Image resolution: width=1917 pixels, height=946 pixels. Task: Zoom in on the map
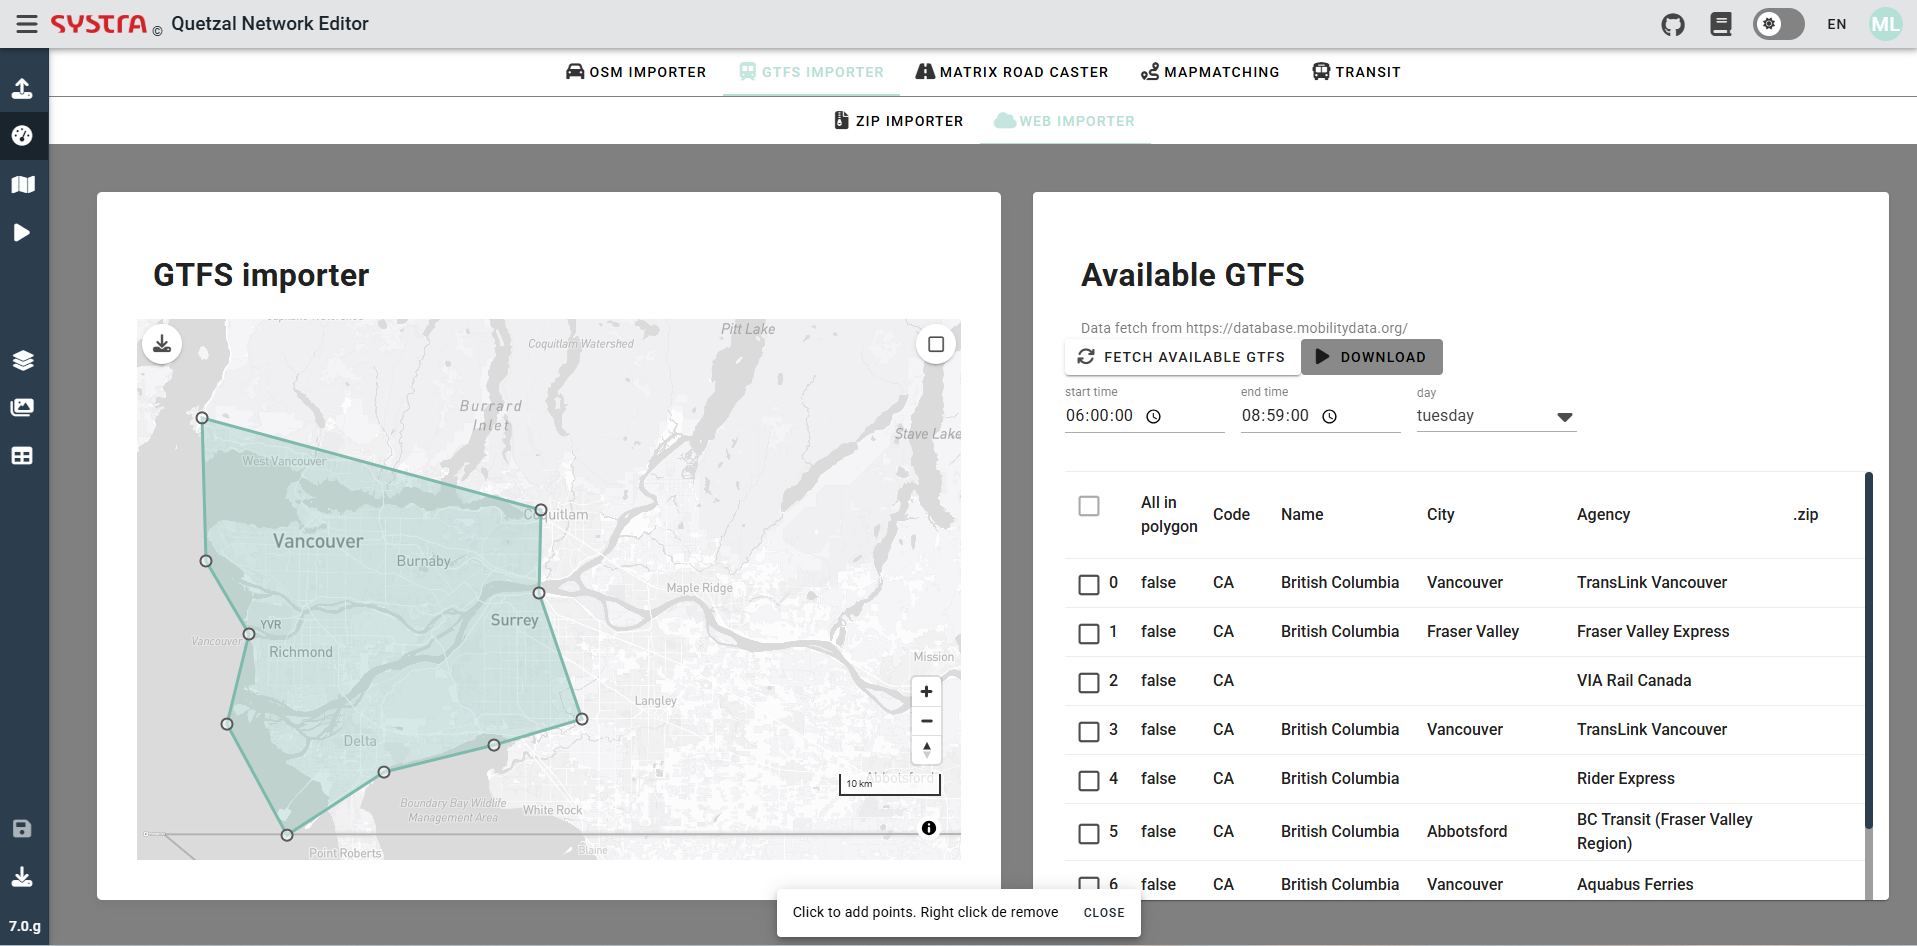(x=927, y=692)
